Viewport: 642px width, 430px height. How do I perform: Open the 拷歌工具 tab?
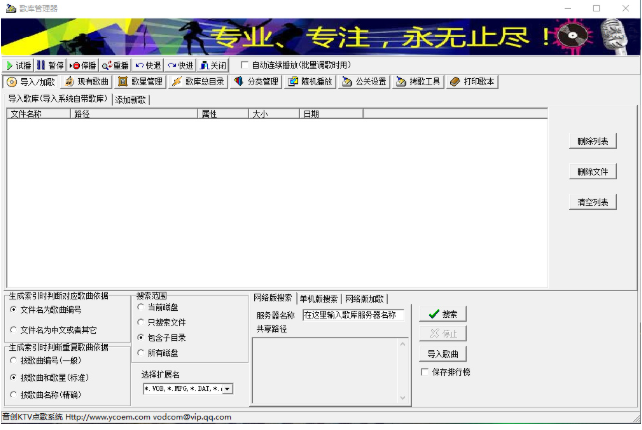coord(418,81)
